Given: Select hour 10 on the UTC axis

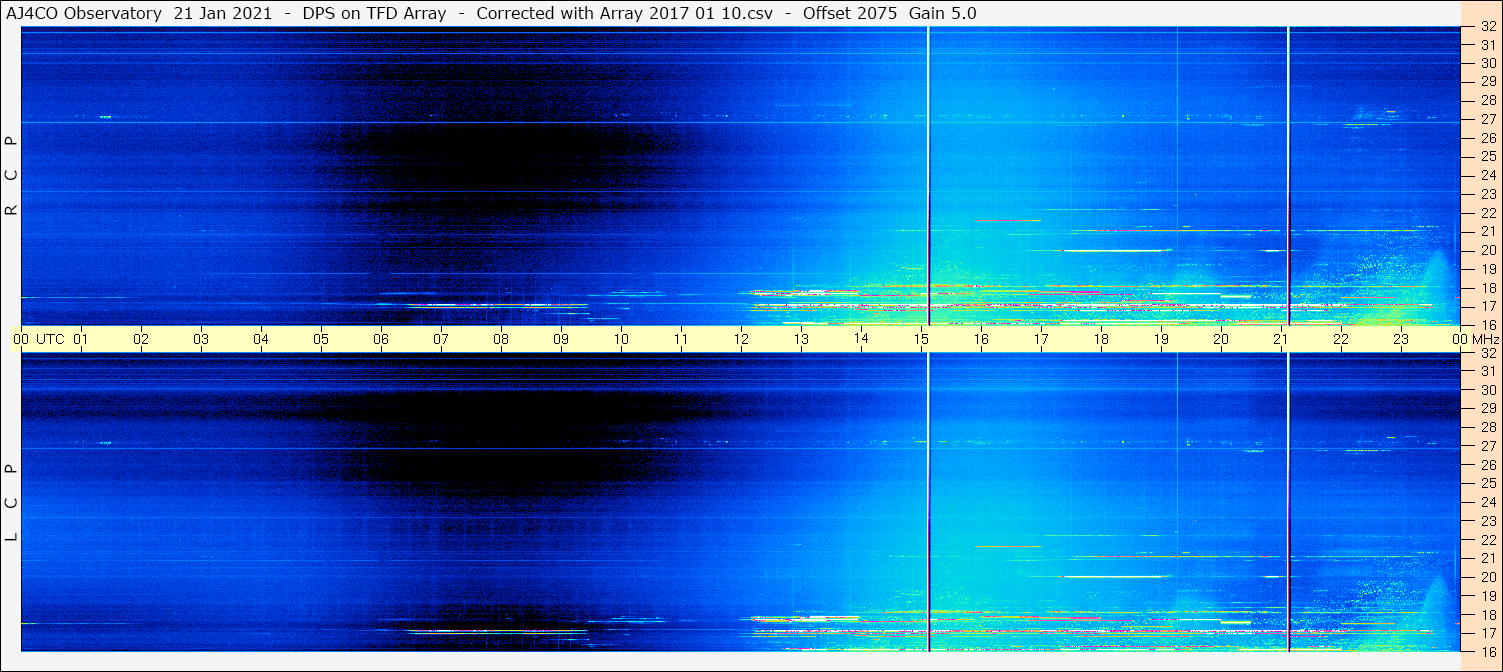Looking at the screenshot, I should (x=621, y=340).
